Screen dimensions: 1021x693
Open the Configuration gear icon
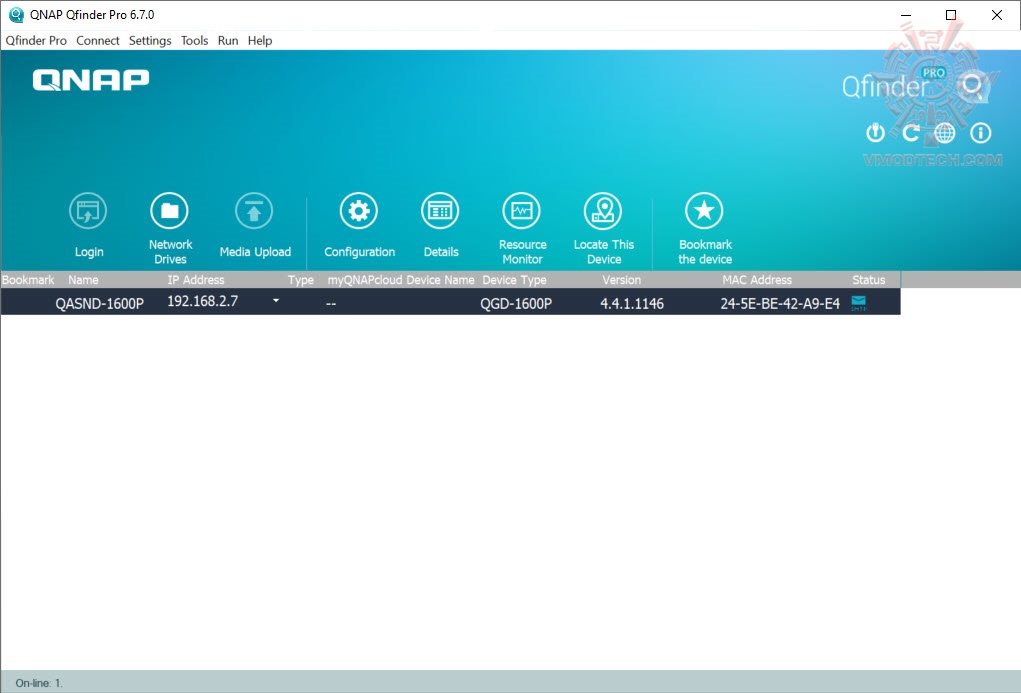(x=359, y=211)
